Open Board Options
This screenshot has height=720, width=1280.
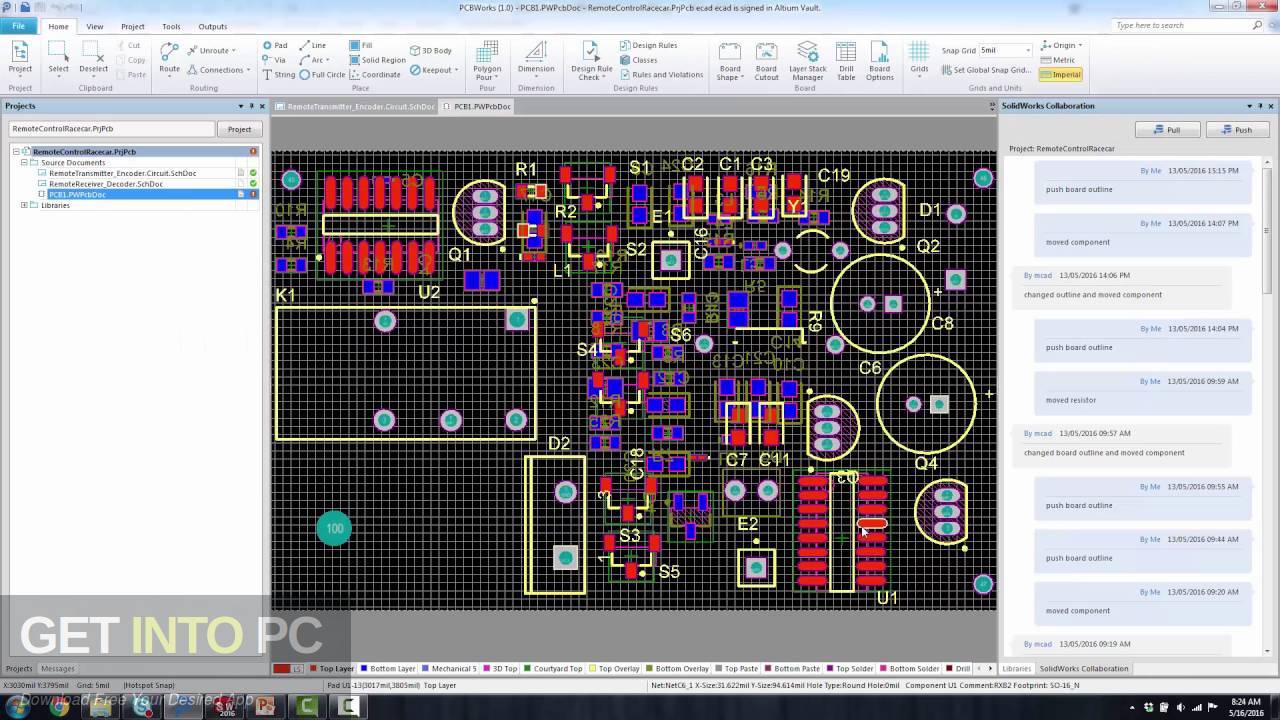pyautogui.click(x=880, y=62)
